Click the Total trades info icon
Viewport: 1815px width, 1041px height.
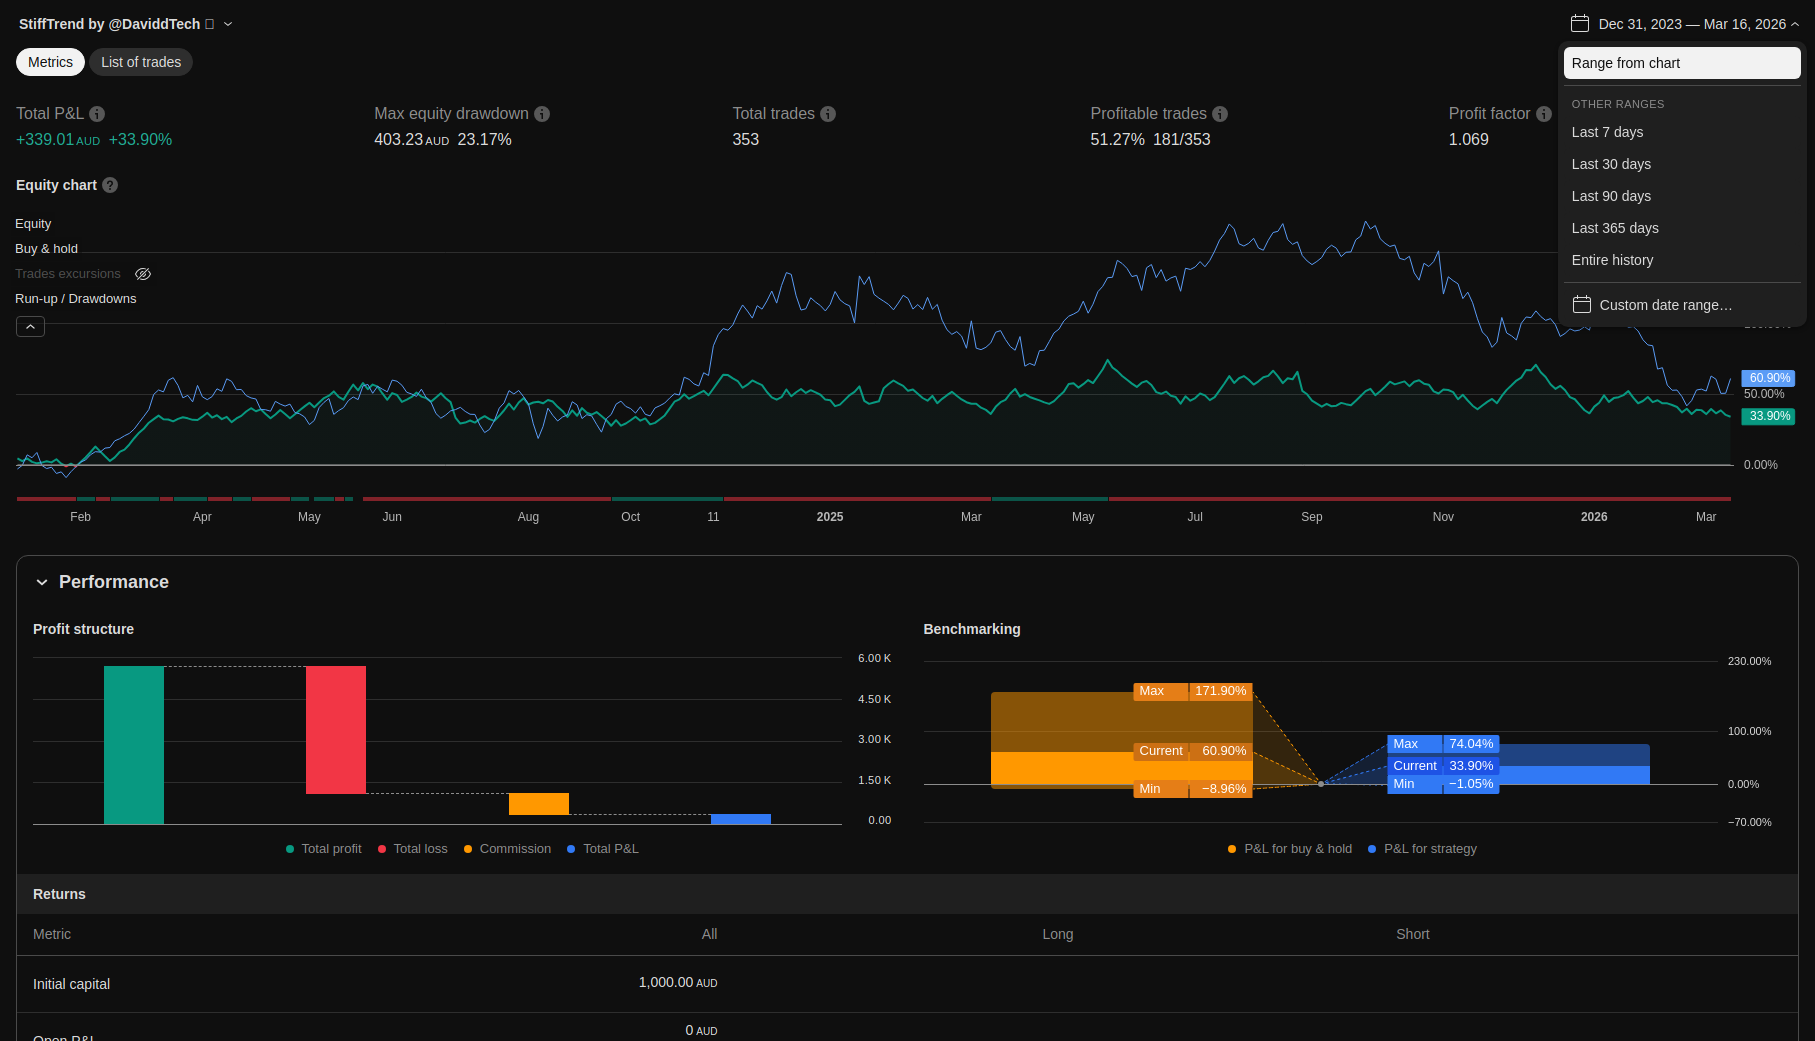click(828, 114)
